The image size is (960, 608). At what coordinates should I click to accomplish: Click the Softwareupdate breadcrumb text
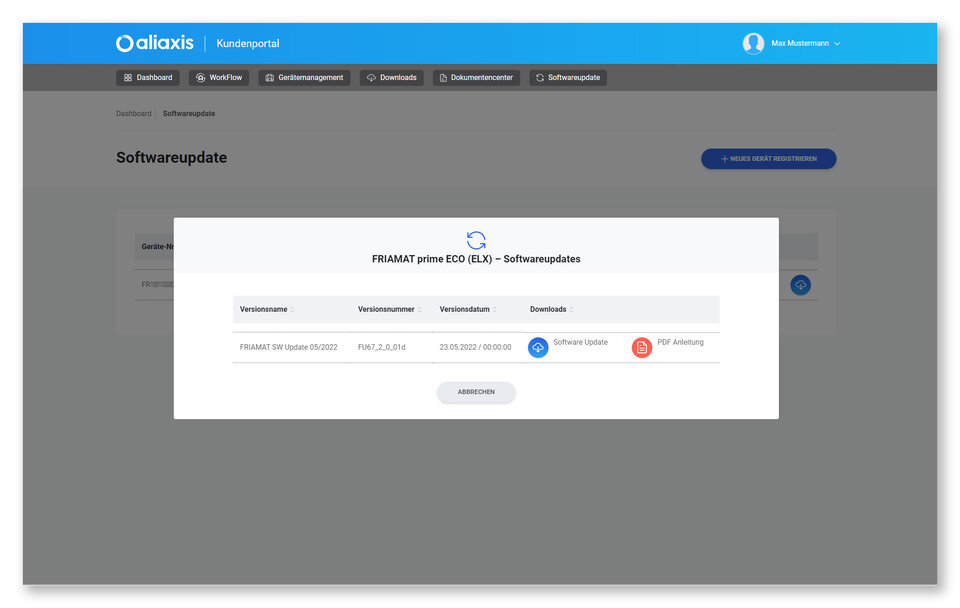(189, 113)
